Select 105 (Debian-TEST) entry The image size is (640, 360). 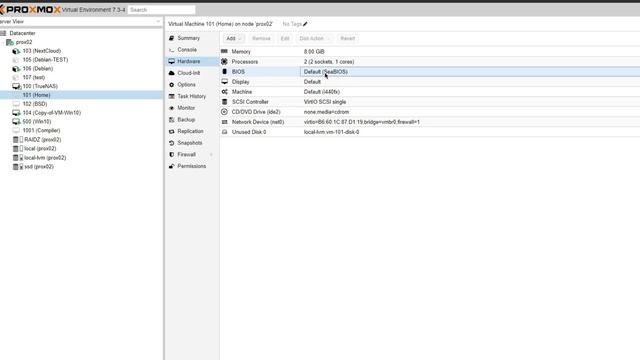pos(45,60)
